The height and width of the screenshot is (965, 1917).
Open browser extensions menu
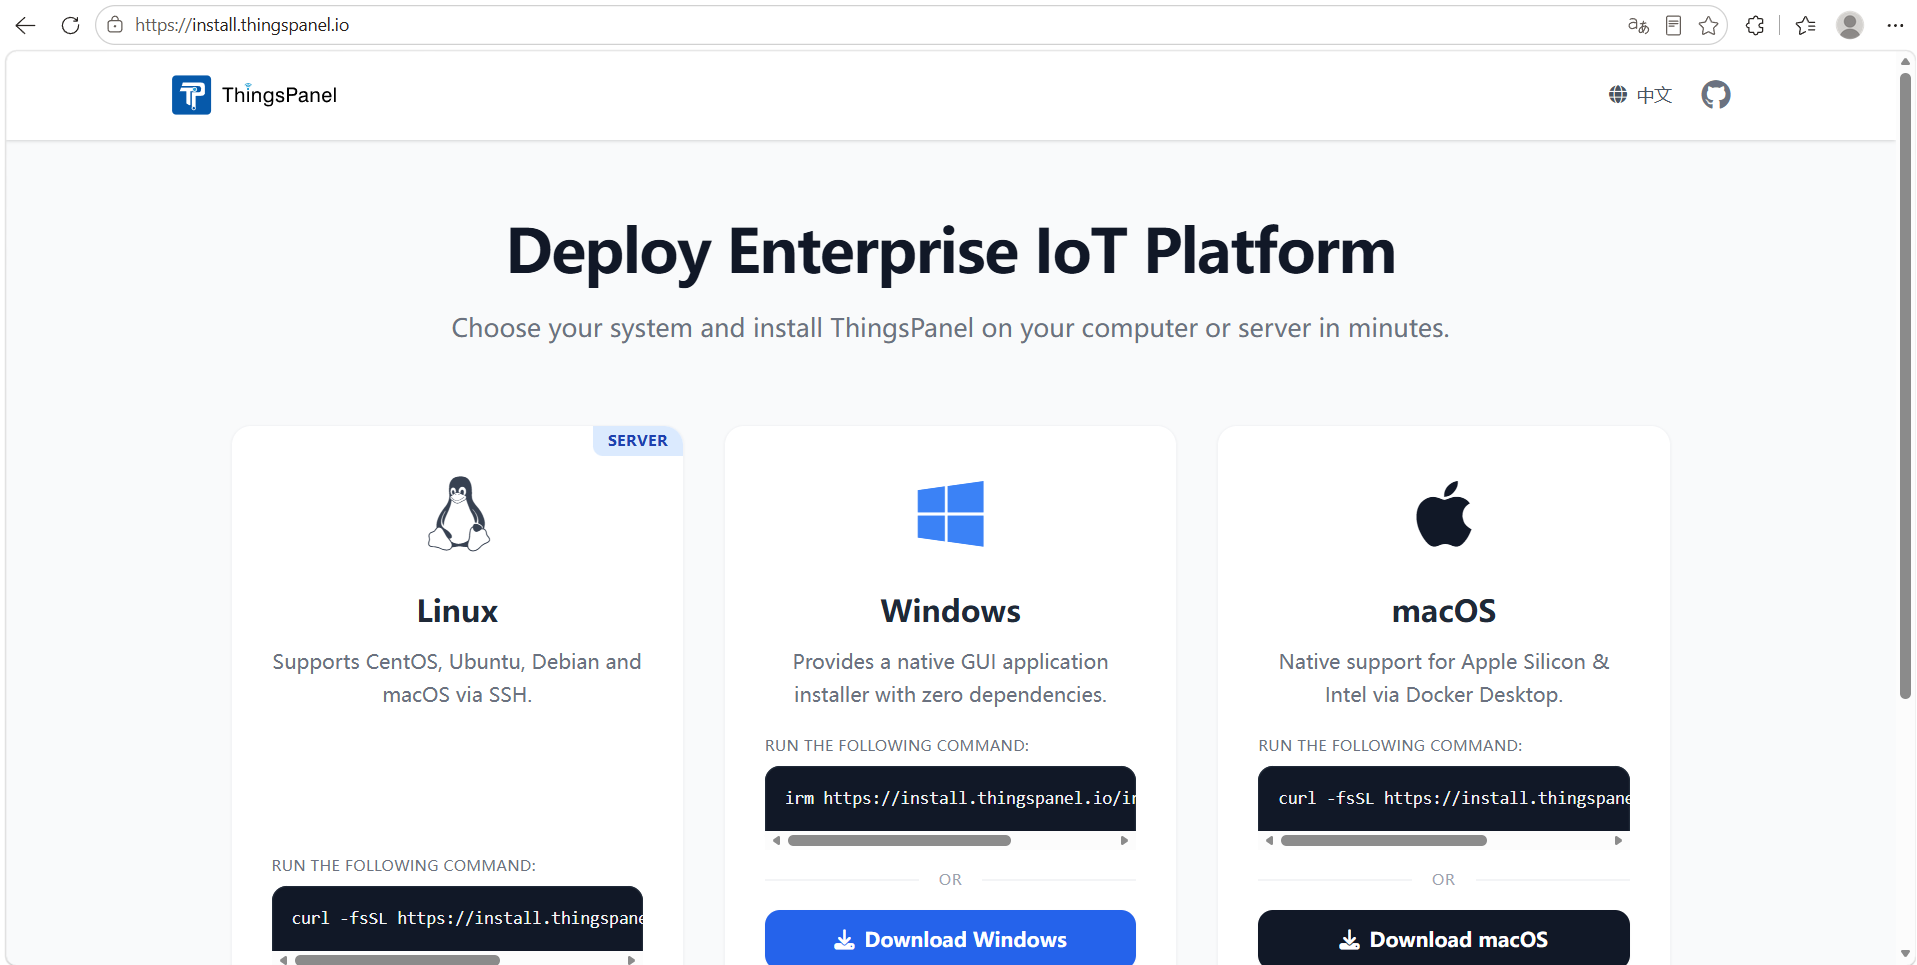click(x=1755, y=25)
